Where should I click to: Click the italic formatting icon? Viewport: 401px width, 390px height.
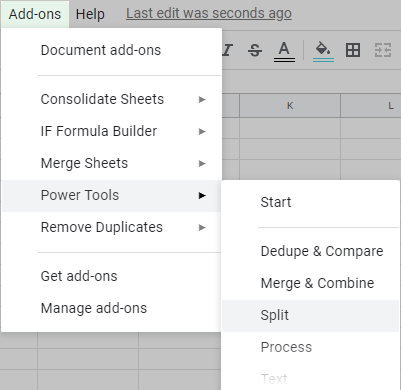point(227,51)
